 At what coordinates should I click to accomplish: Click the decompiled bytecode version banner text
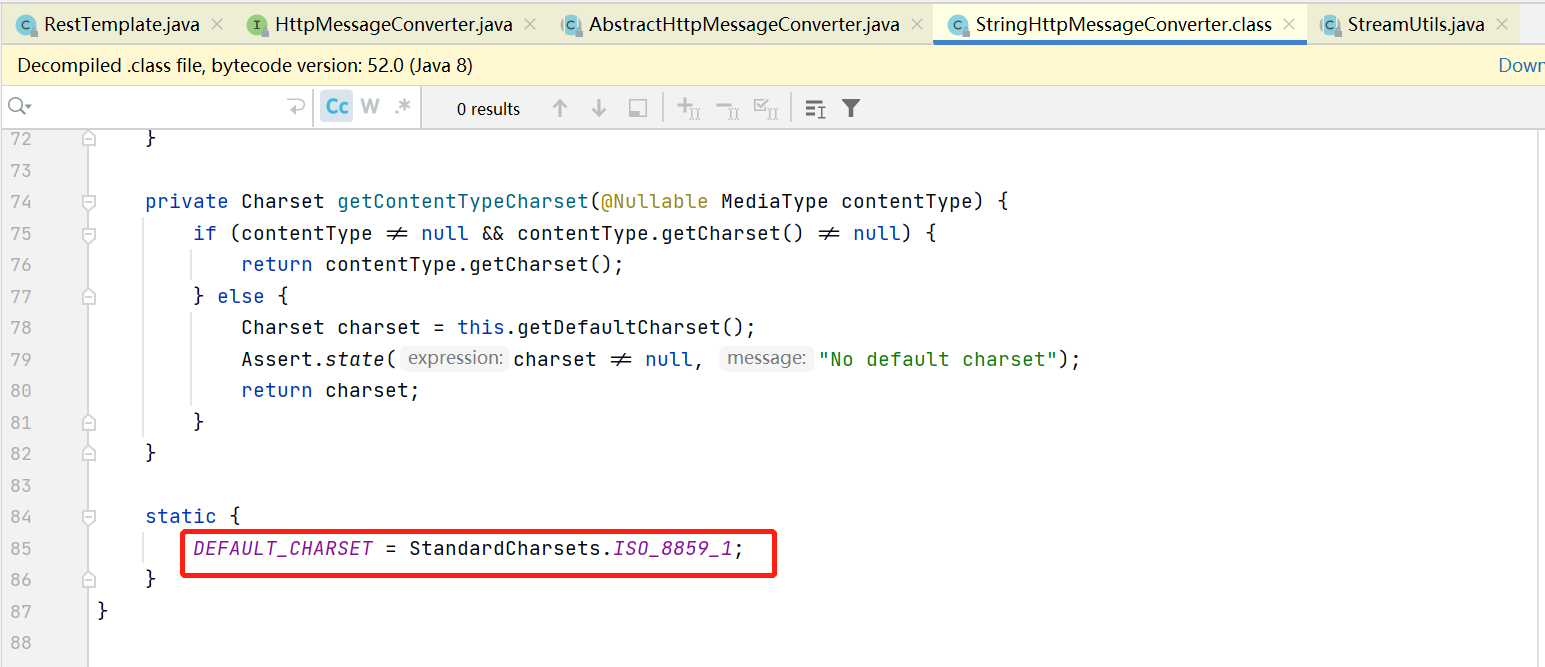point(245,66)
